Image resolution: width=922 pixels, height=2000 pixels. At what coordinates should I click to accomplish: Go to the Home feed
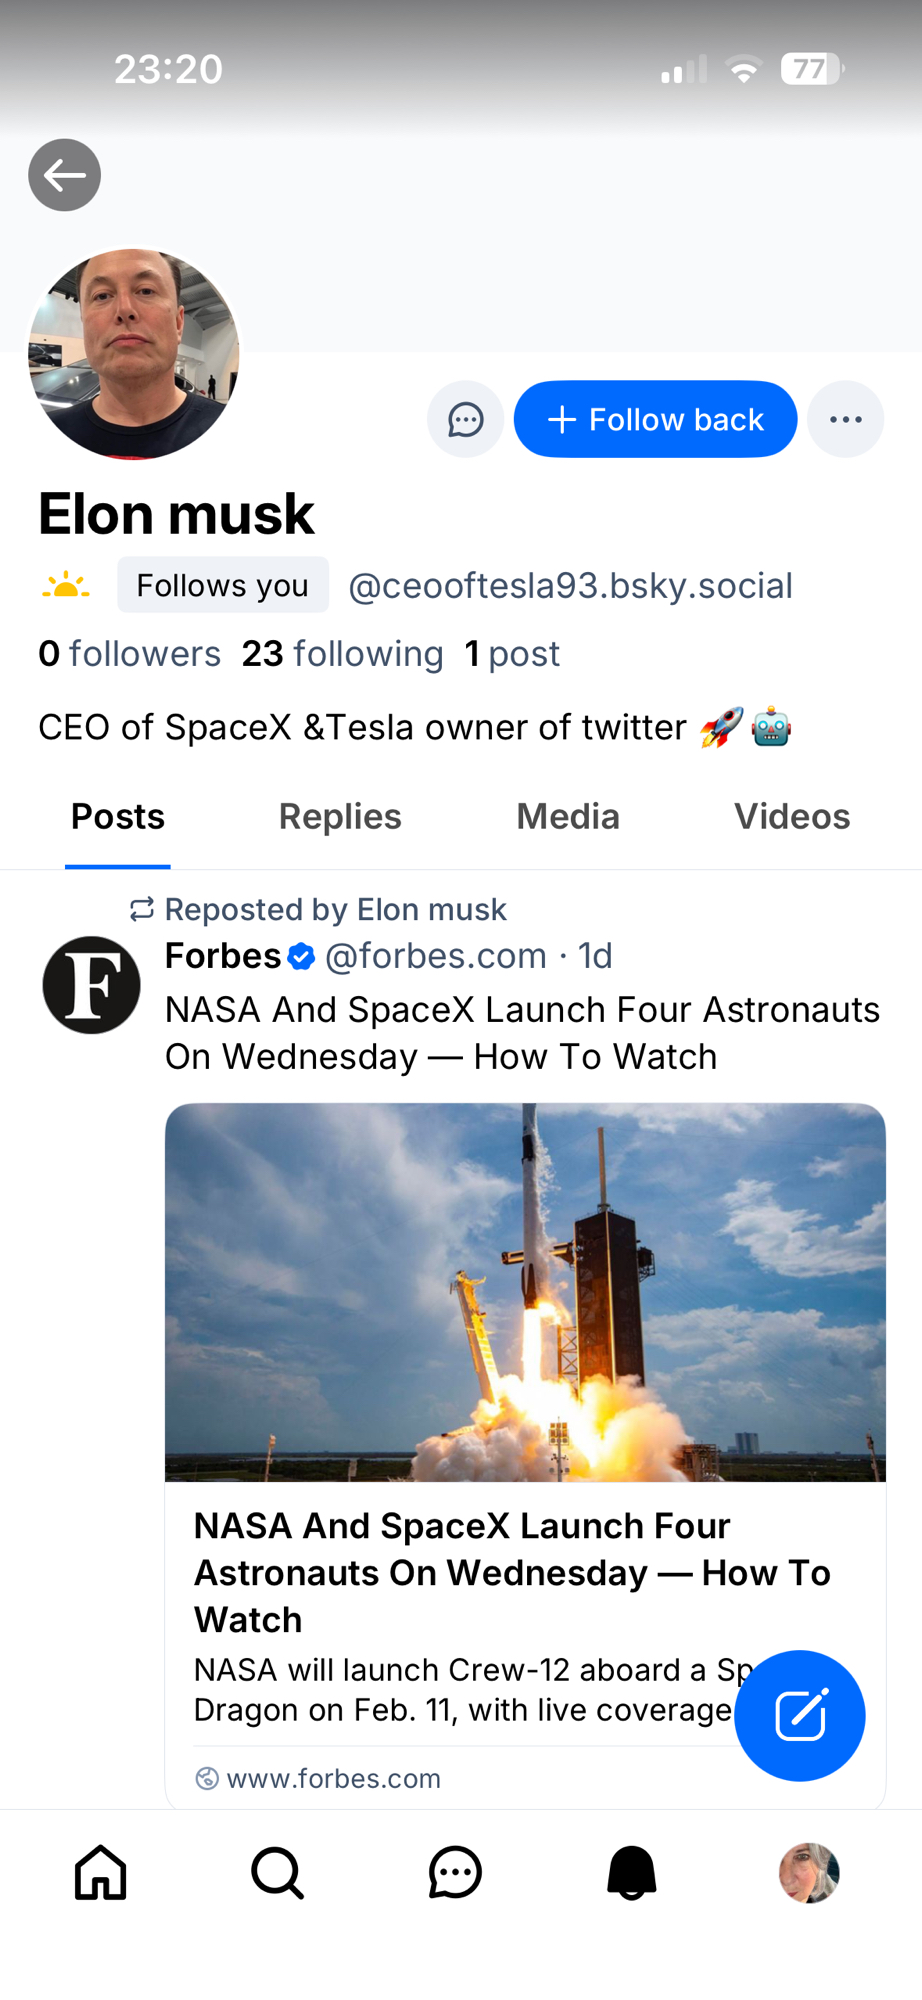tap(101, 1872)
